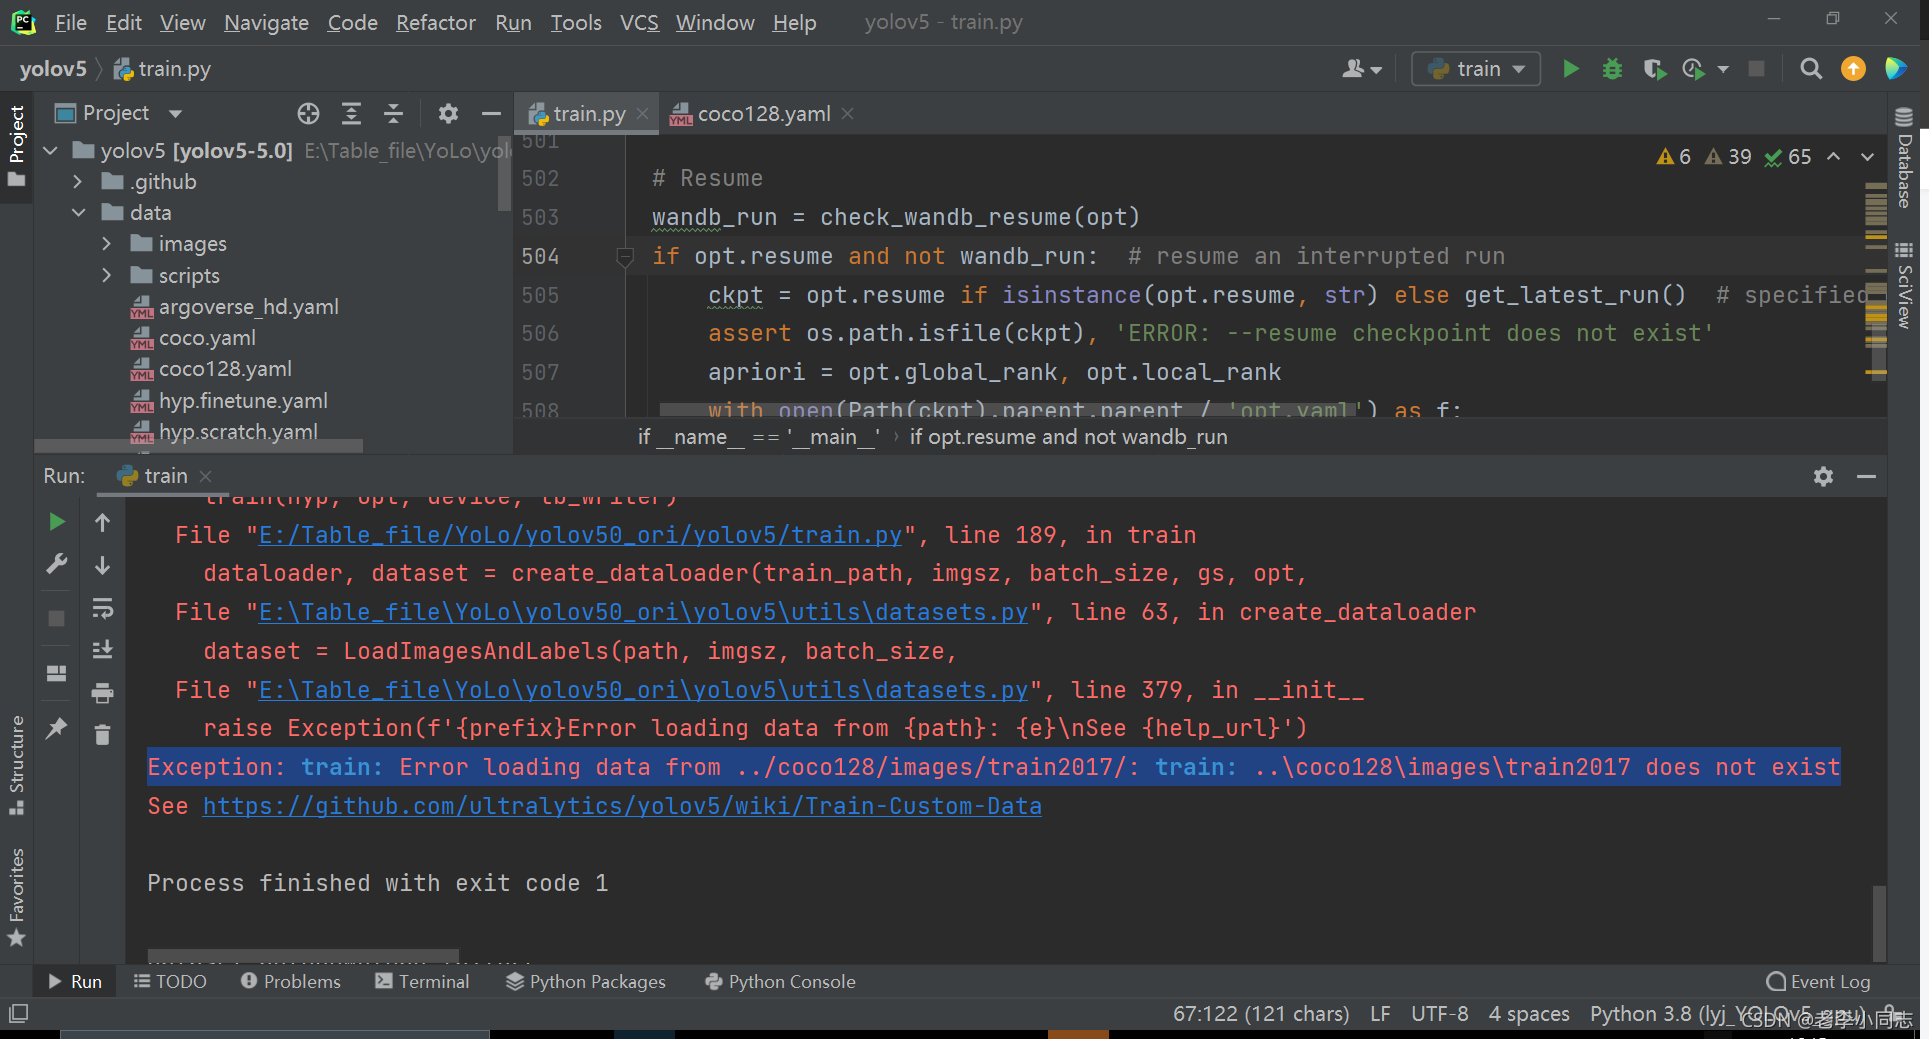Open the JetBrains Toolbox colorful icon
Image resolution: width=1929 pixels, height=1039 pixels.
1895,69
